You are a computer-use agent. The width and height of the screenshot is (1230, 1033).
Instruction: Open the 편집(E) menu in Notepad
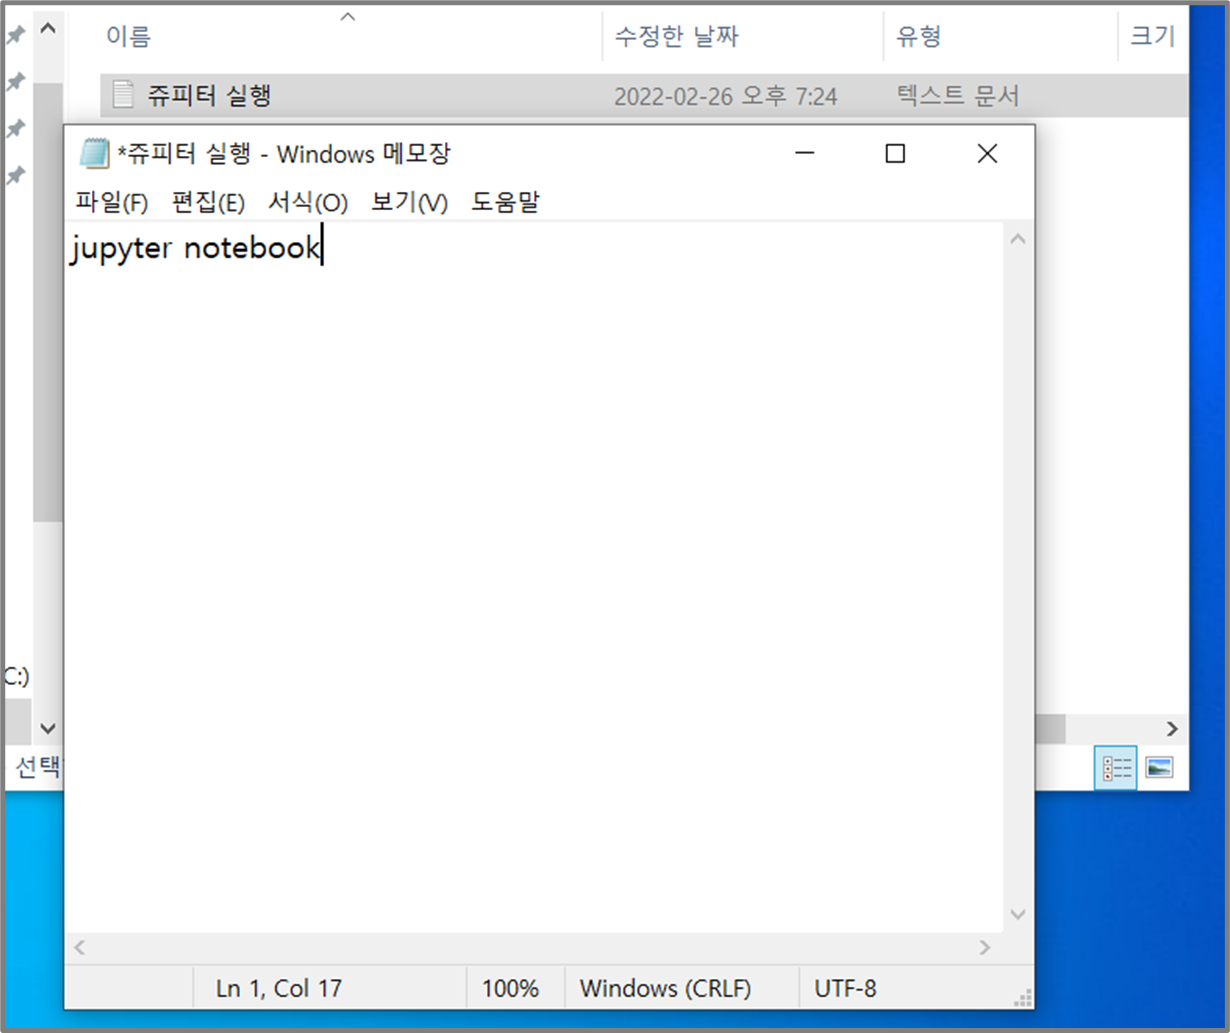(208, 203)
